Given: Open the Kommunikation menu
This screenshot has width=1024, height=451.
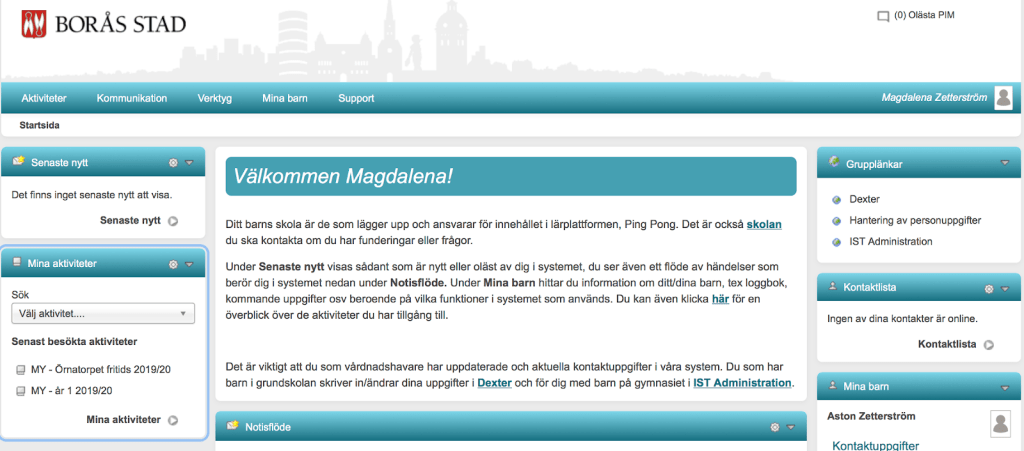Looking at the screenshot, I should tap(131, 98).
